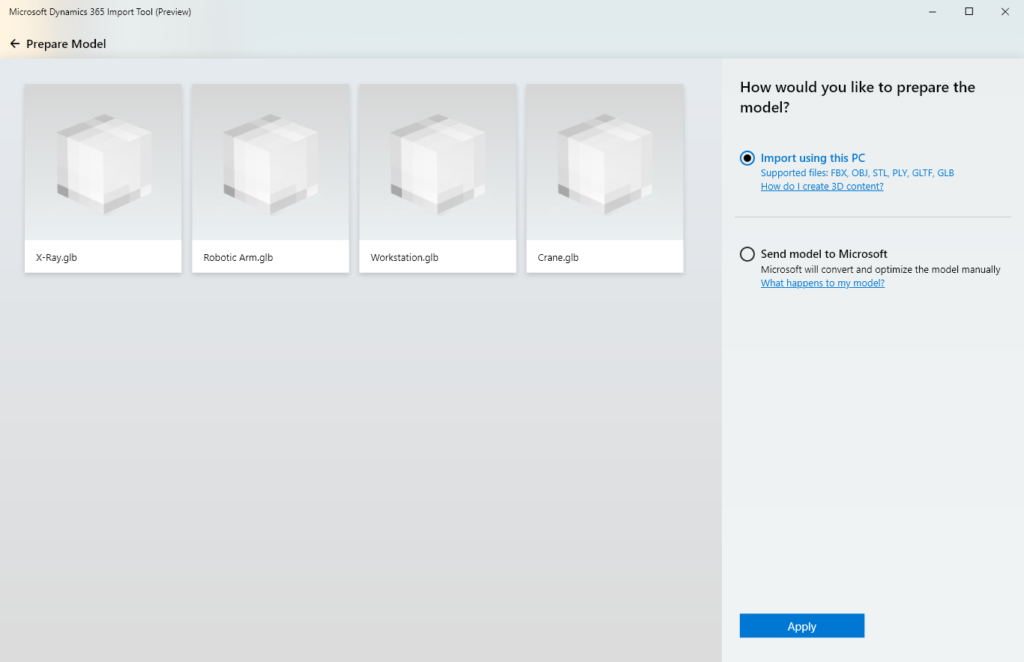
Task: Select the Crane.glb model thumbnail
Action: [604, 178]
